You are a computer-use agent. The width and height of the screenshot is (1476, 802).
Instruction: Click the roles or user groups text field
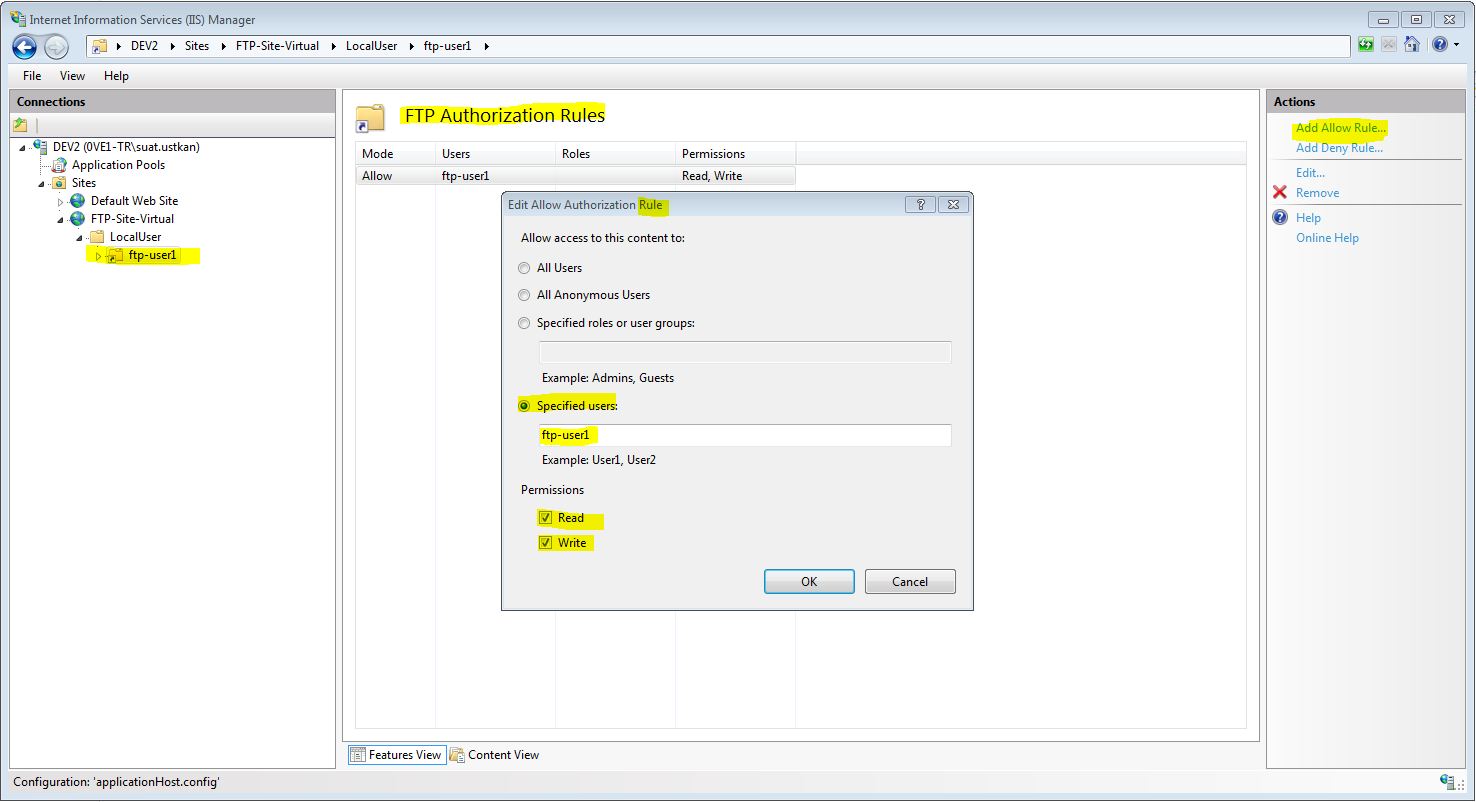pos(745,352)
